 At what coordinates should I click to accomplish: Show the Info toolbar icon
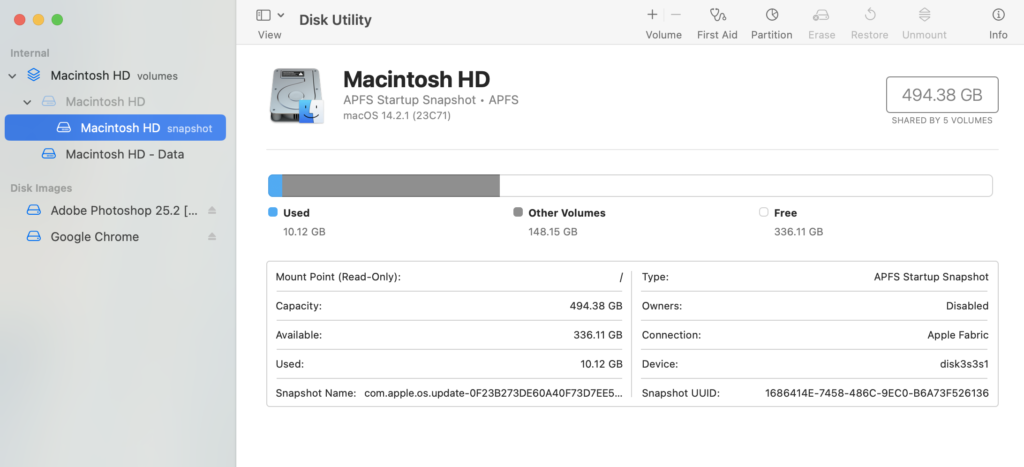coord(998,14)
